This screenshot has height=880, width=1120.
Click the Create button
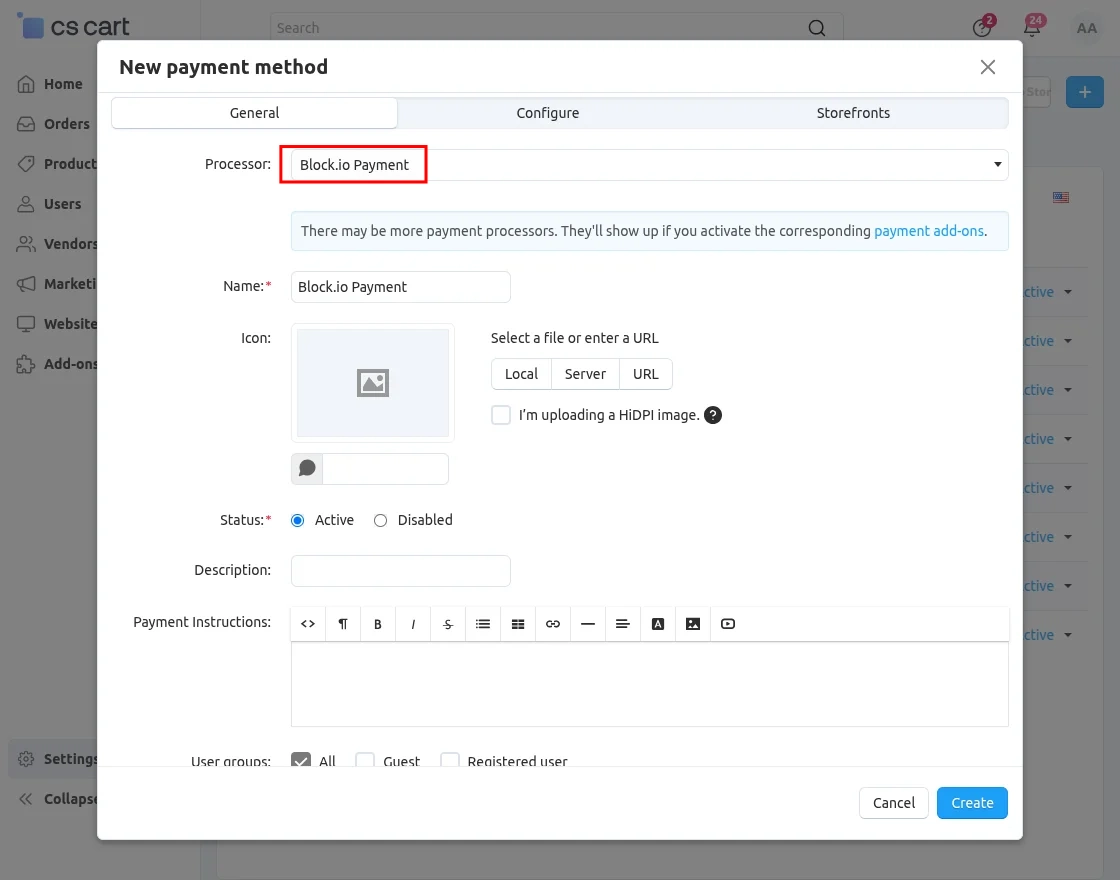972,803
